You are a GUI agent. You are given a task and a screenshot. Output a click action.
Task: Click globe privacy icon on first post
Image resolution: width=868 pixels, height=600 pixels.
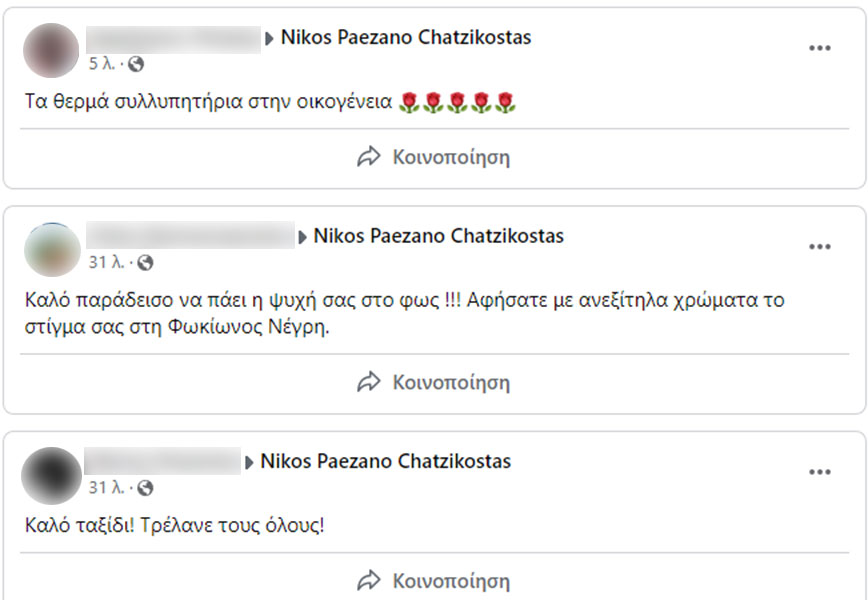(x=136, y=64)
